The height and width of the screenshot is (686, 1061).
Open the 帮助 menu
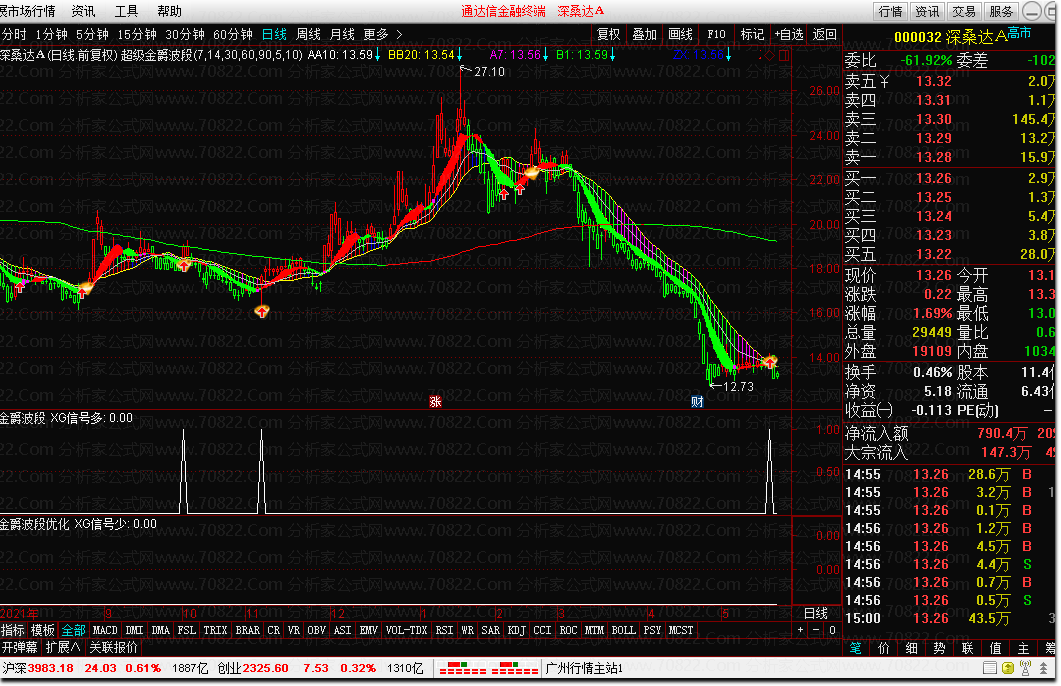pyautogui.click(x=169, y=12)
